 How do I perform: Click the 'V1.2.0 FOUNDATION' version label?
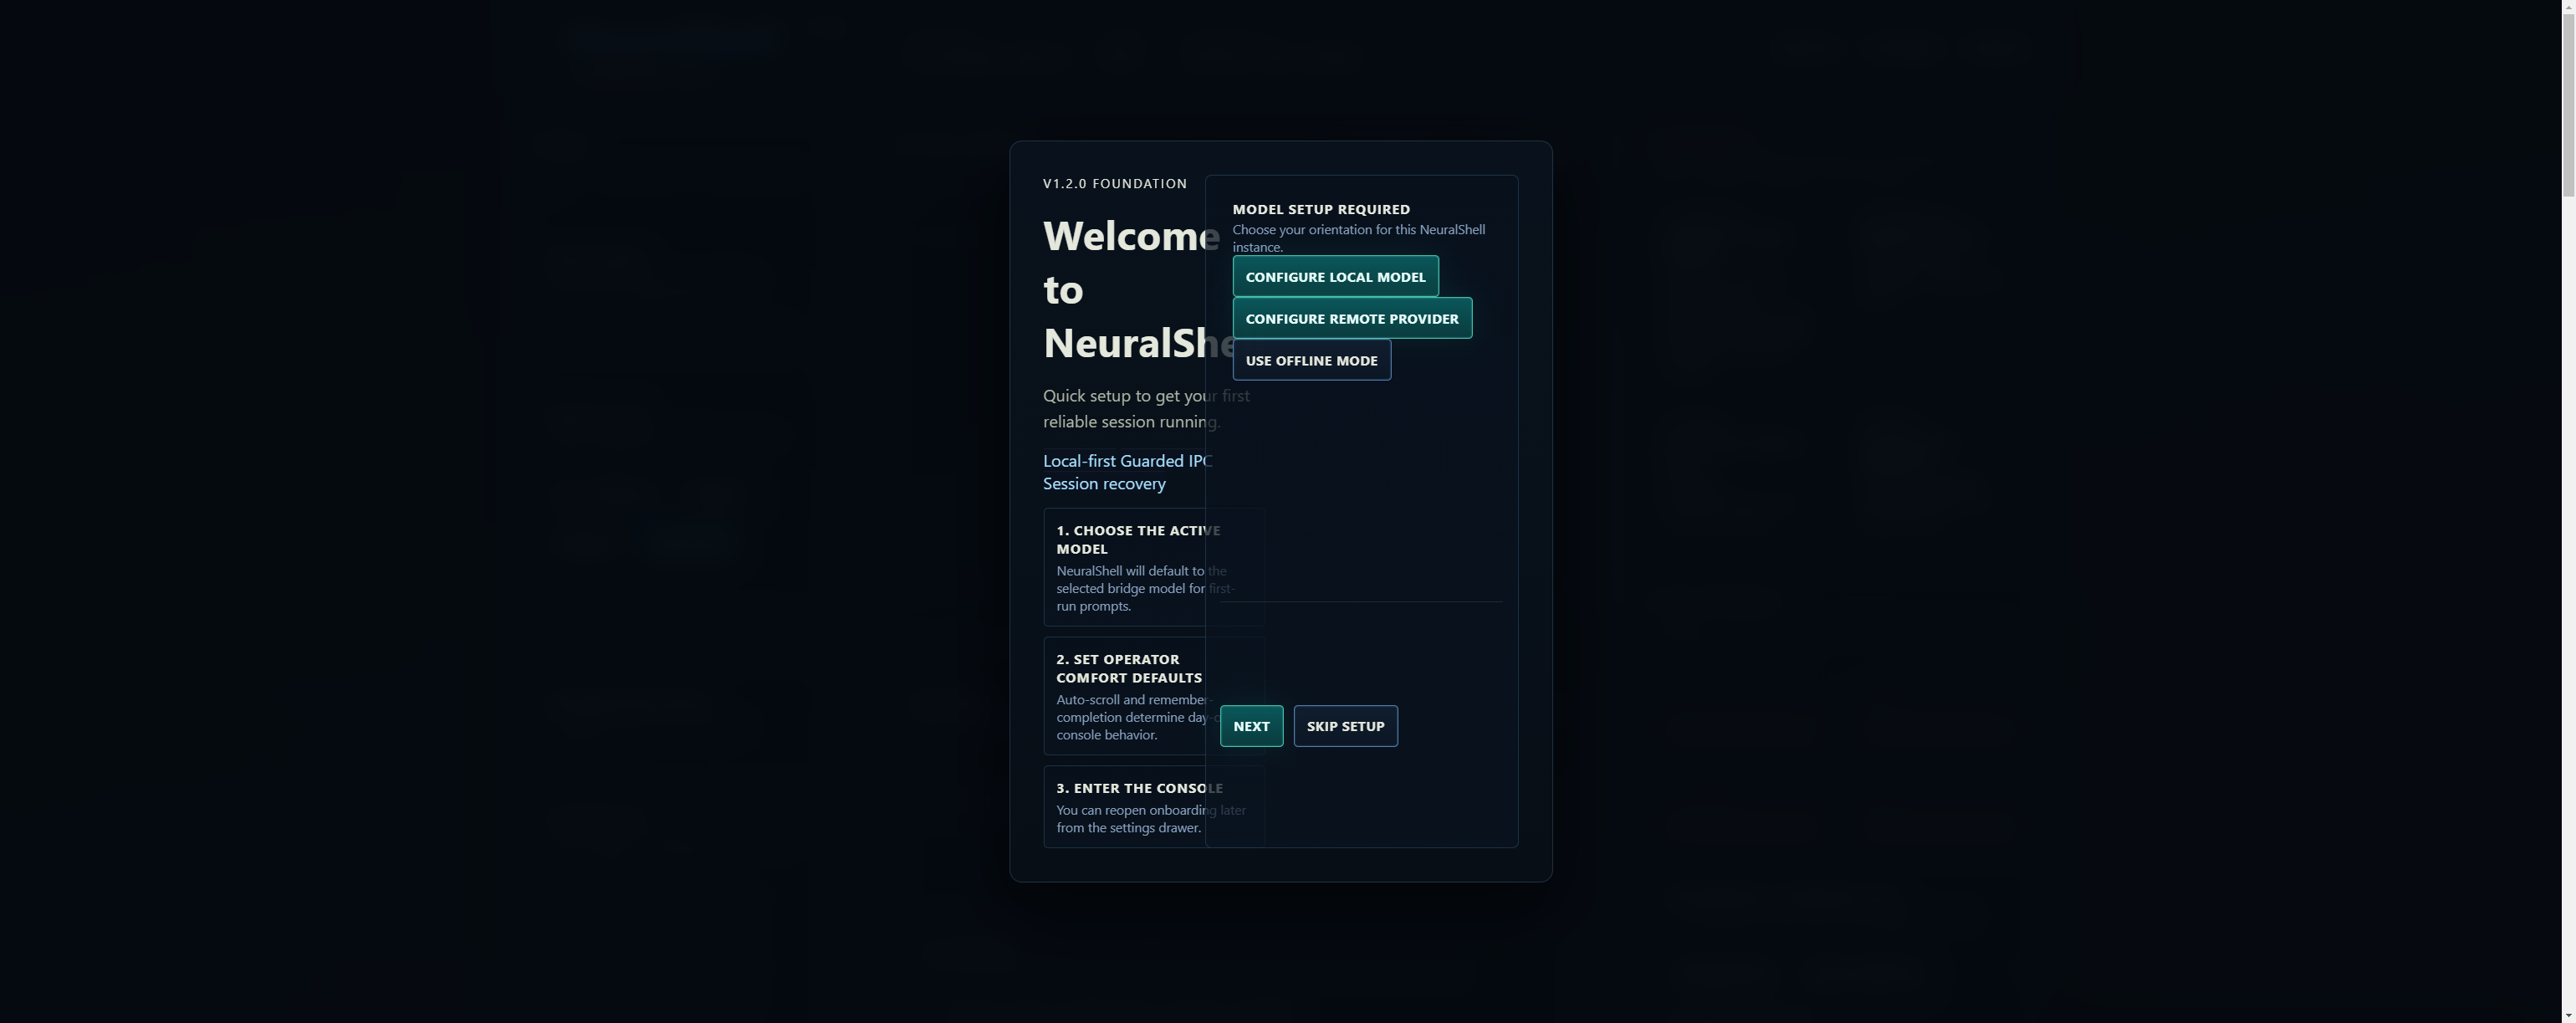tap(1115, 184)
